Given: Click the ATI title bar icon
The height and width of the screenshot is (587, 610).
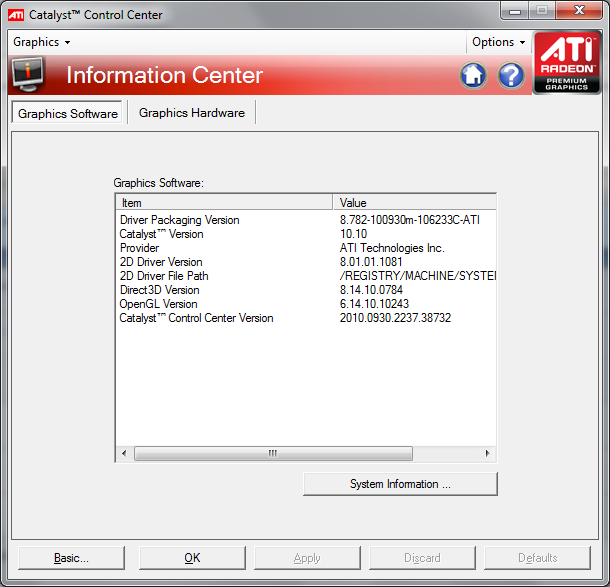Looking at the screenshot, I should [x=16, y=15].
